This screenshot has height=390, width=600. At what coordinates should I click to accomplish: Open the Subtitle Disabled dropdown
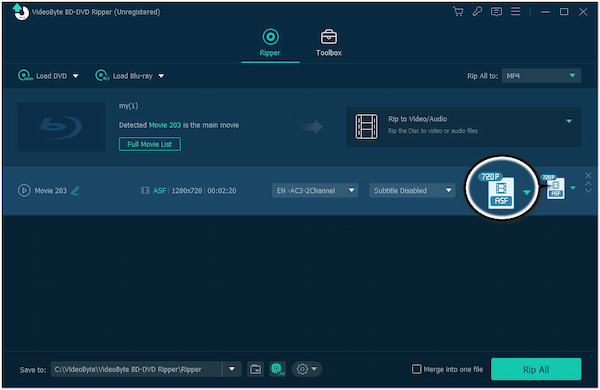412,190
